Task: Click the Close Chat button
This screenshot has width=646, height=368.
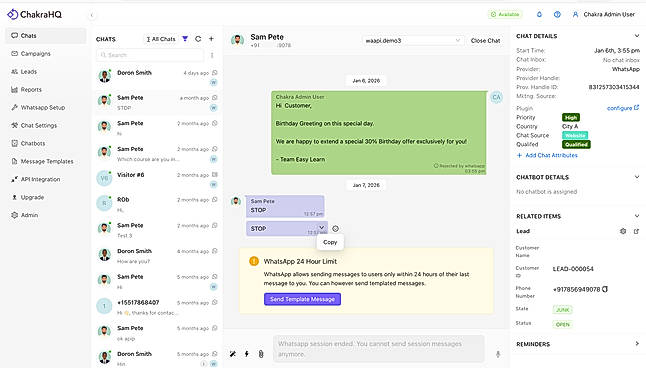Action: click(485, 41)
